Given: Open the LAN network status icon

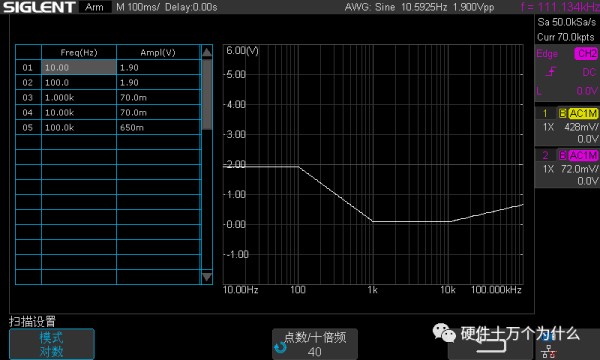Looking at the screenshot, I should tap(549, 350).
